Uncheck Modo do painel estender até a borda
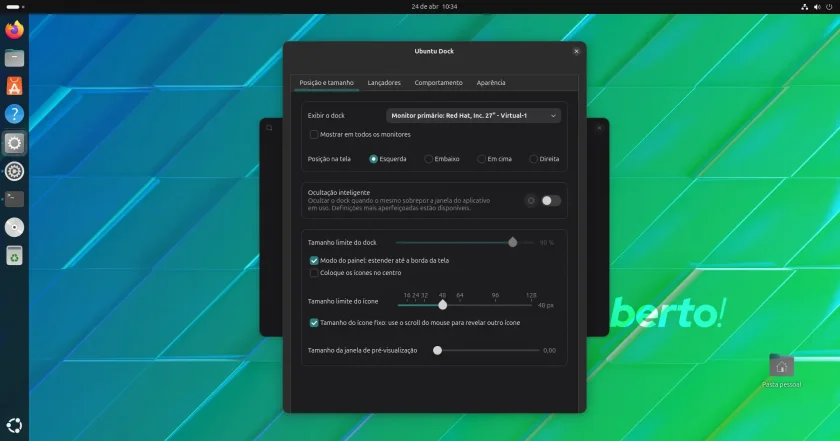 tap(314, 260)
